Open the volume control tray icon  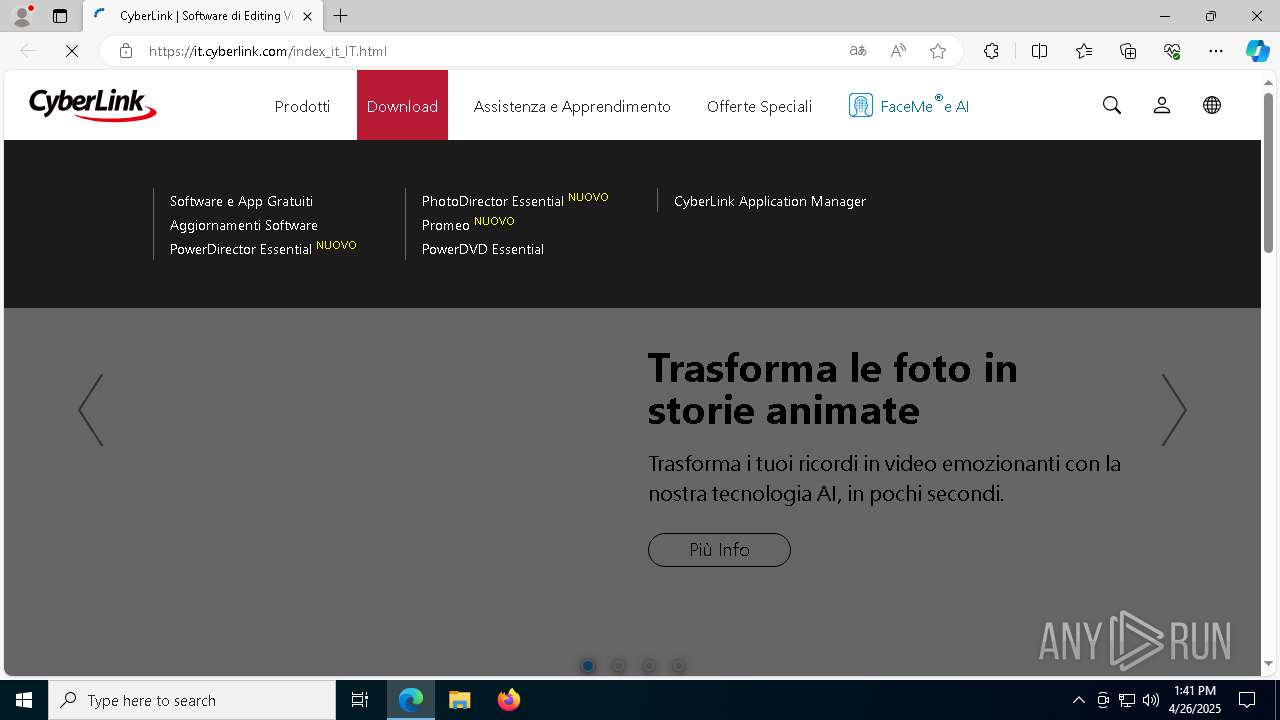1151,700
